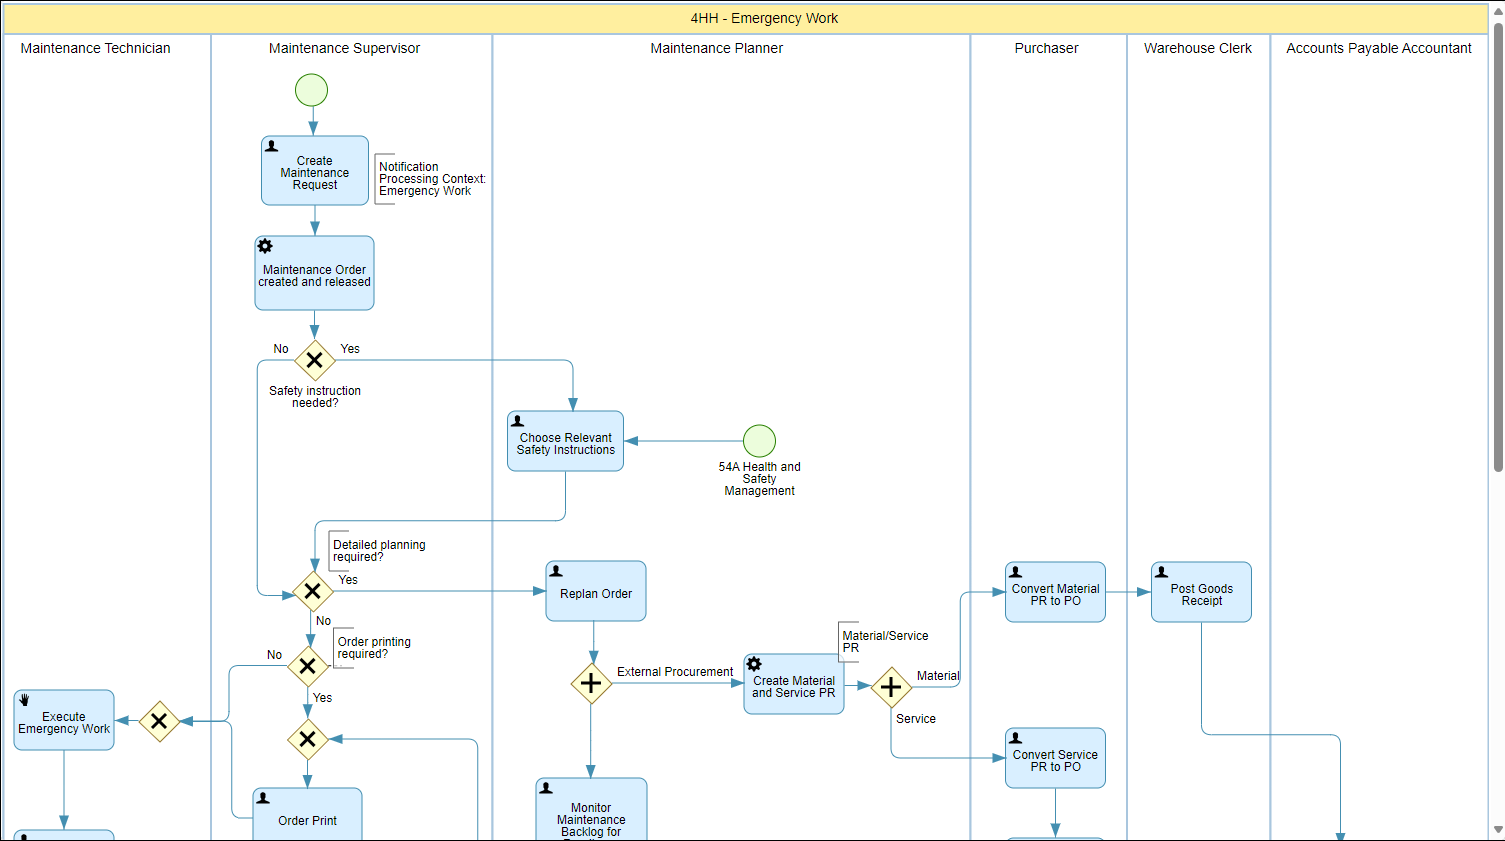Select the exclusive gateway beside Execute Emergency Work

(x=159, y=721)
